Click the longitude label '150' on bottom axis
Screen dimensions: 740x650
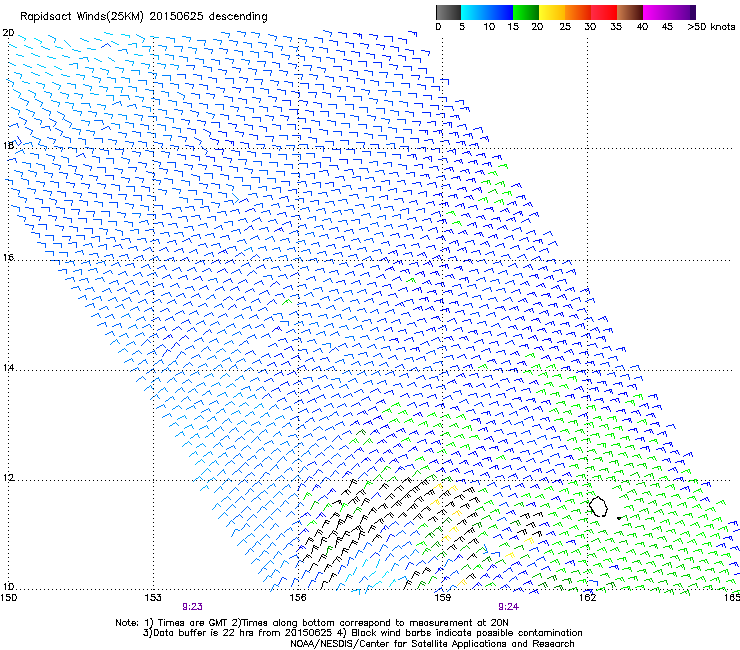coord(9,598)
